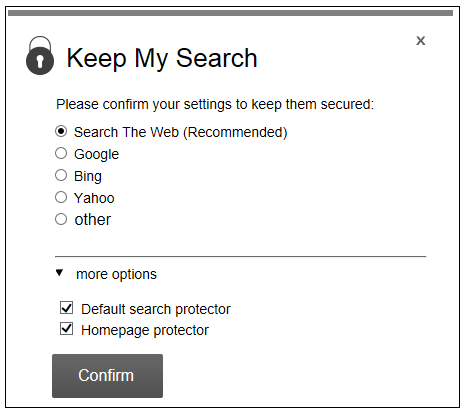Click the 'Homepage protector' label text
465x414 pixels.
tap(145, 330)
